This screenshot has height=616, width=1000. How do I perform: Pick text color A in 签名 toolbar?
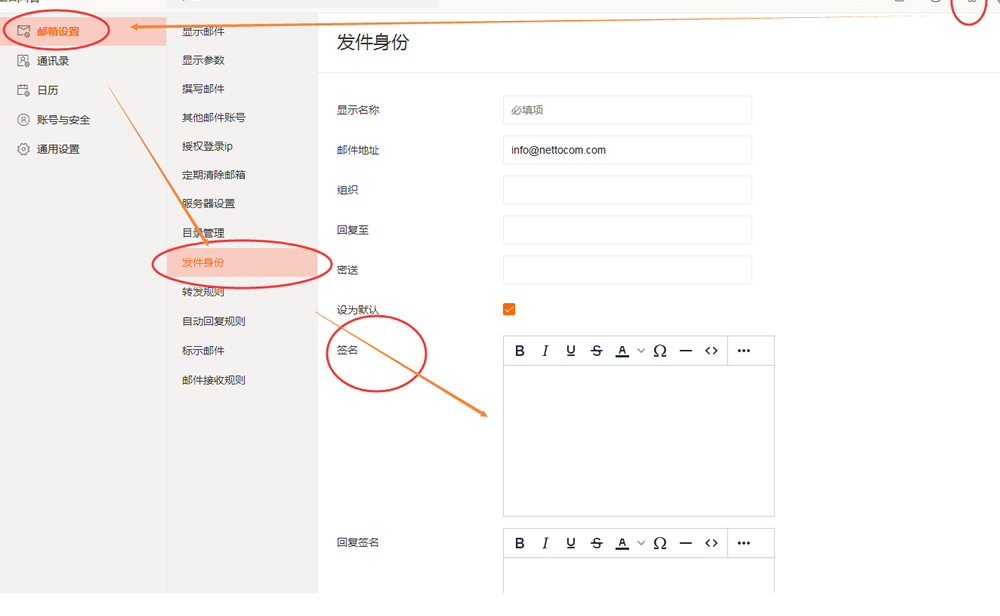(622, 351)
